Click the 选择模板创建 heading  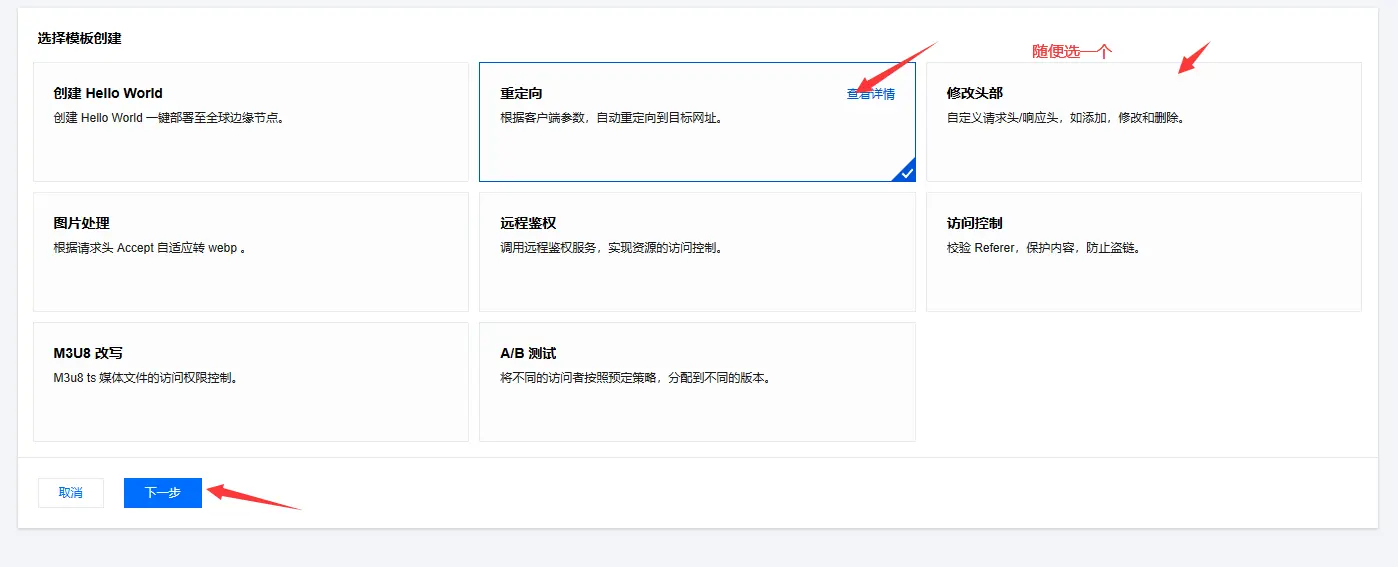(x=79, y=38)
